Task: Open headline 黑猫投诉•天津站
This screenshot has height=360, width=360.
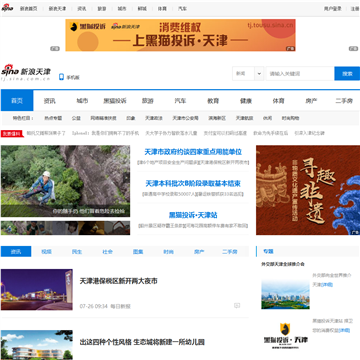Action: tap(193, 215)
